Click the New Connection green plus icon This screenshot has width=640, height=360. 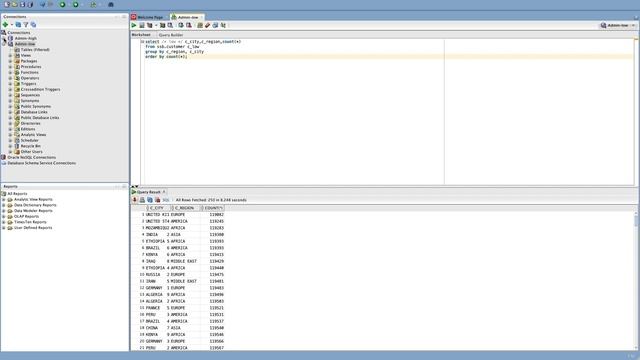[x=5, y=25]
